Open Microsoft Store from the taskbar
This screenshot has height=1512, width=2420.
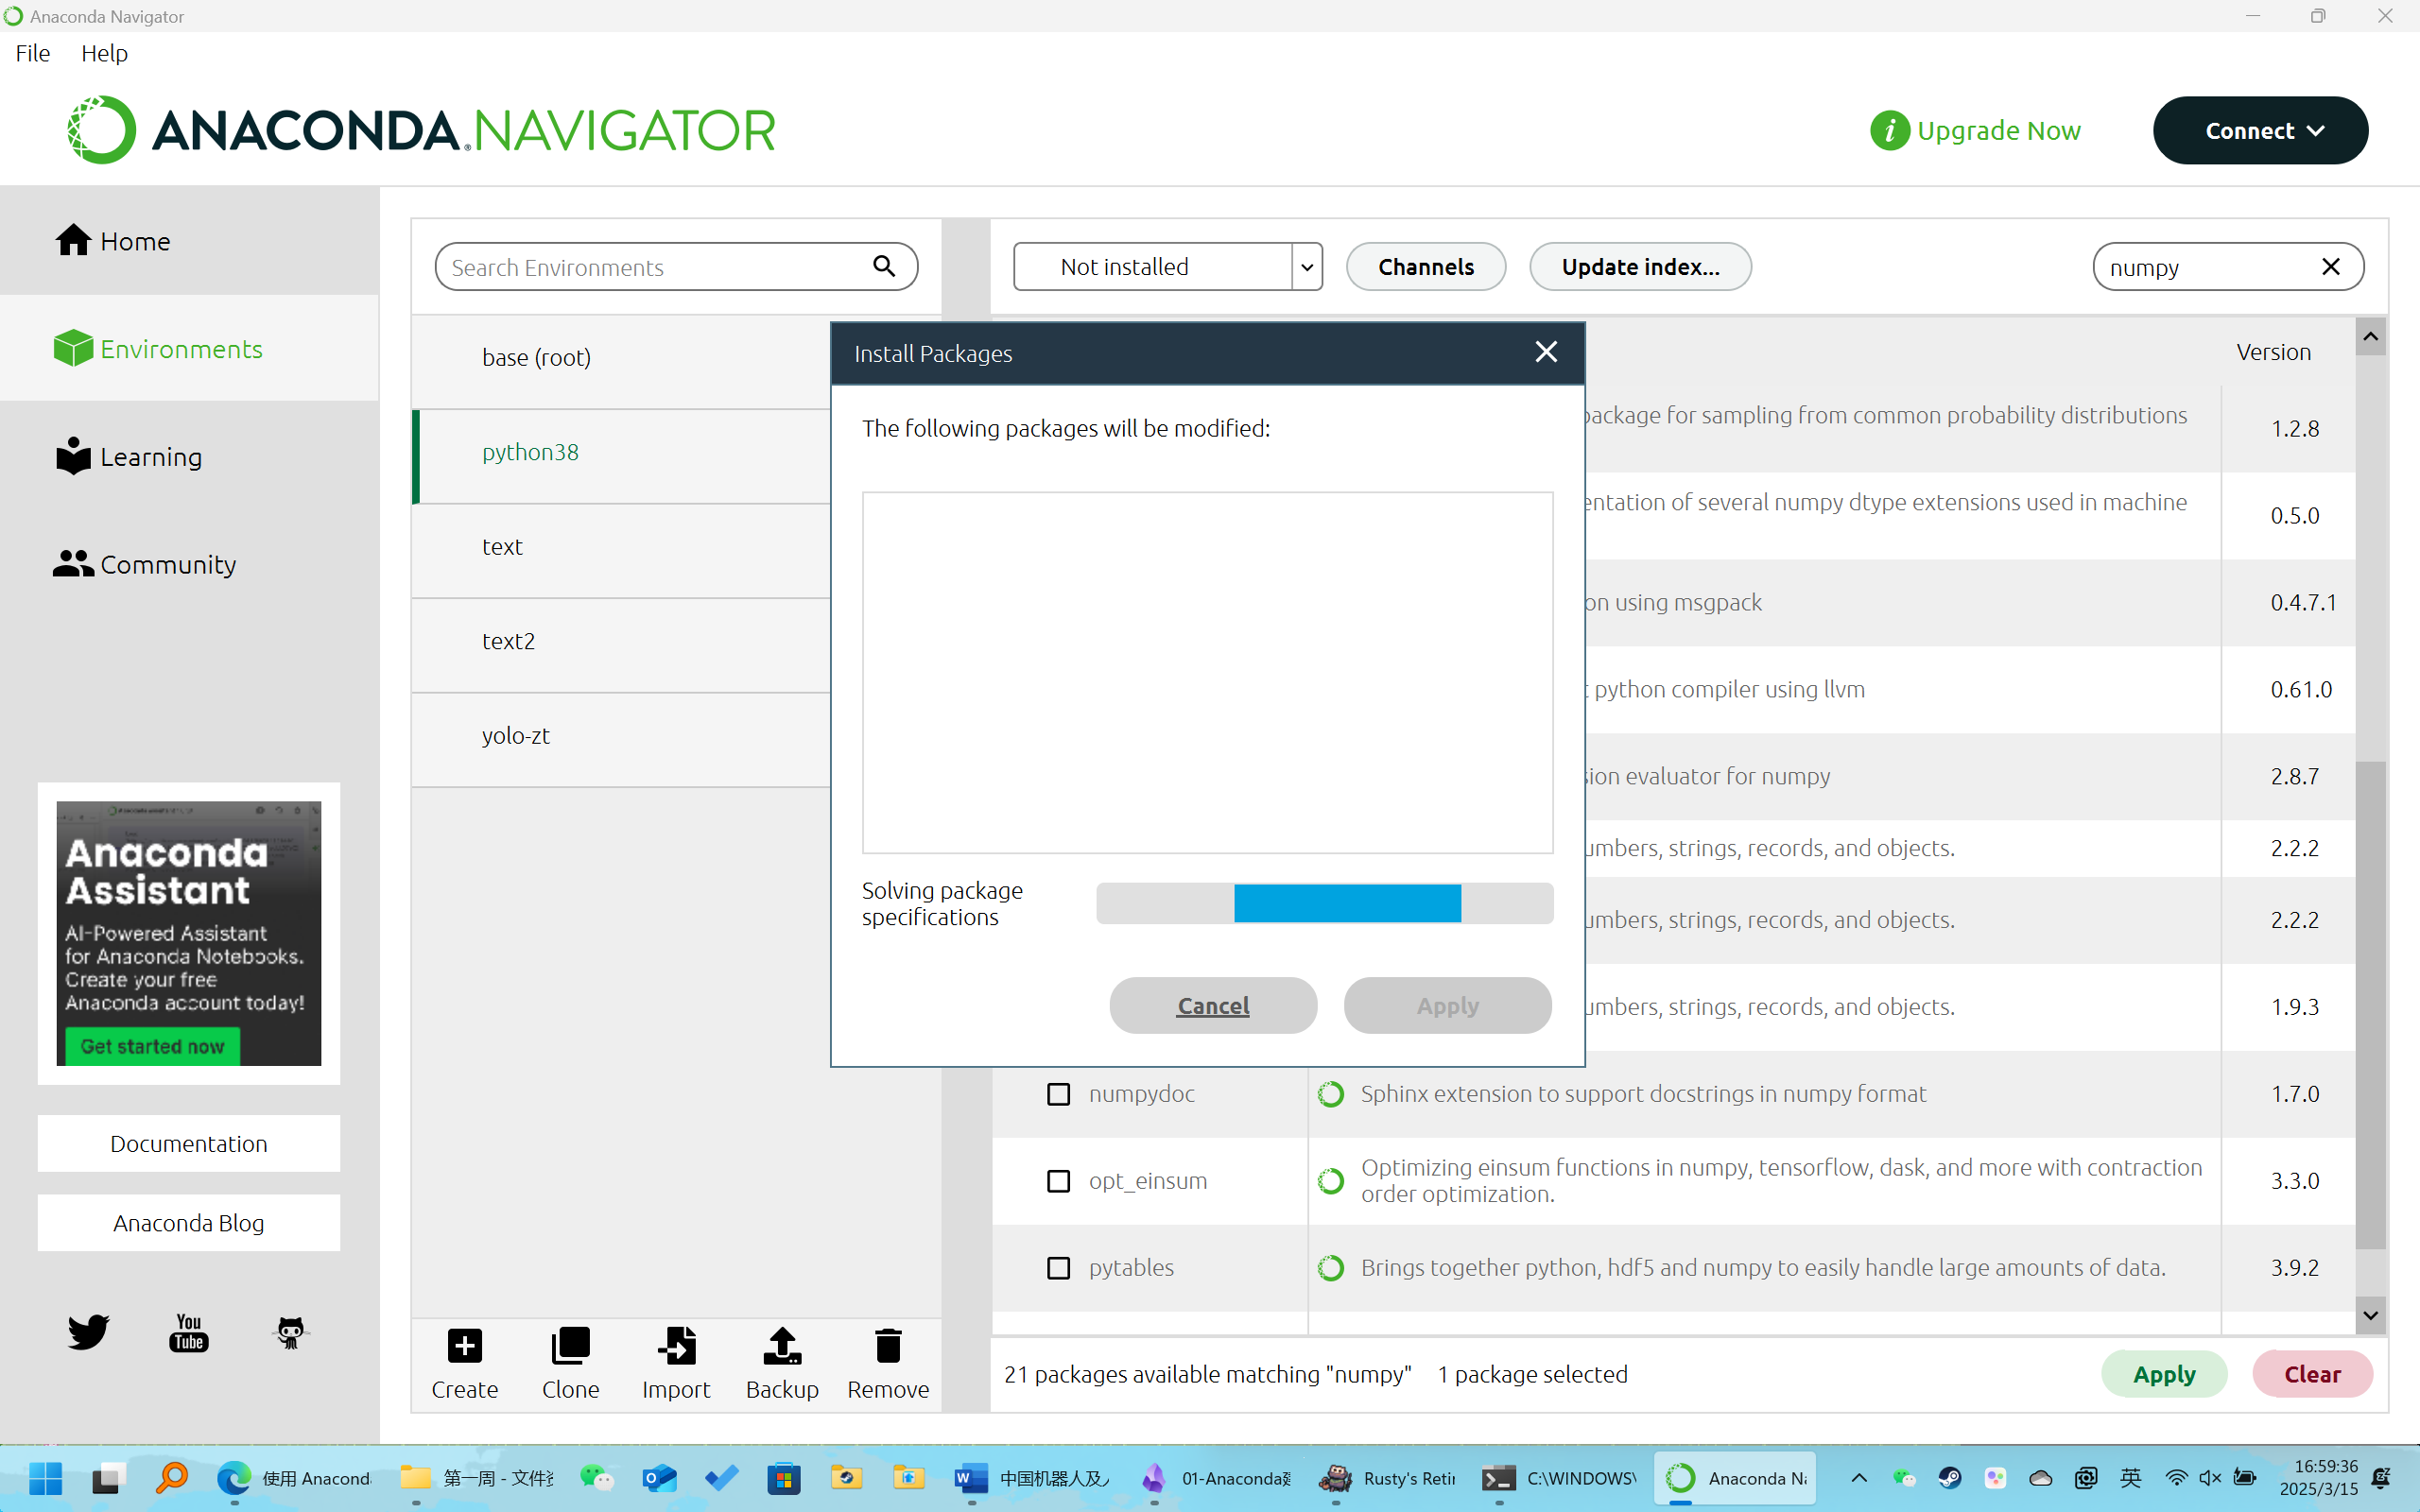coord(784,1478)
